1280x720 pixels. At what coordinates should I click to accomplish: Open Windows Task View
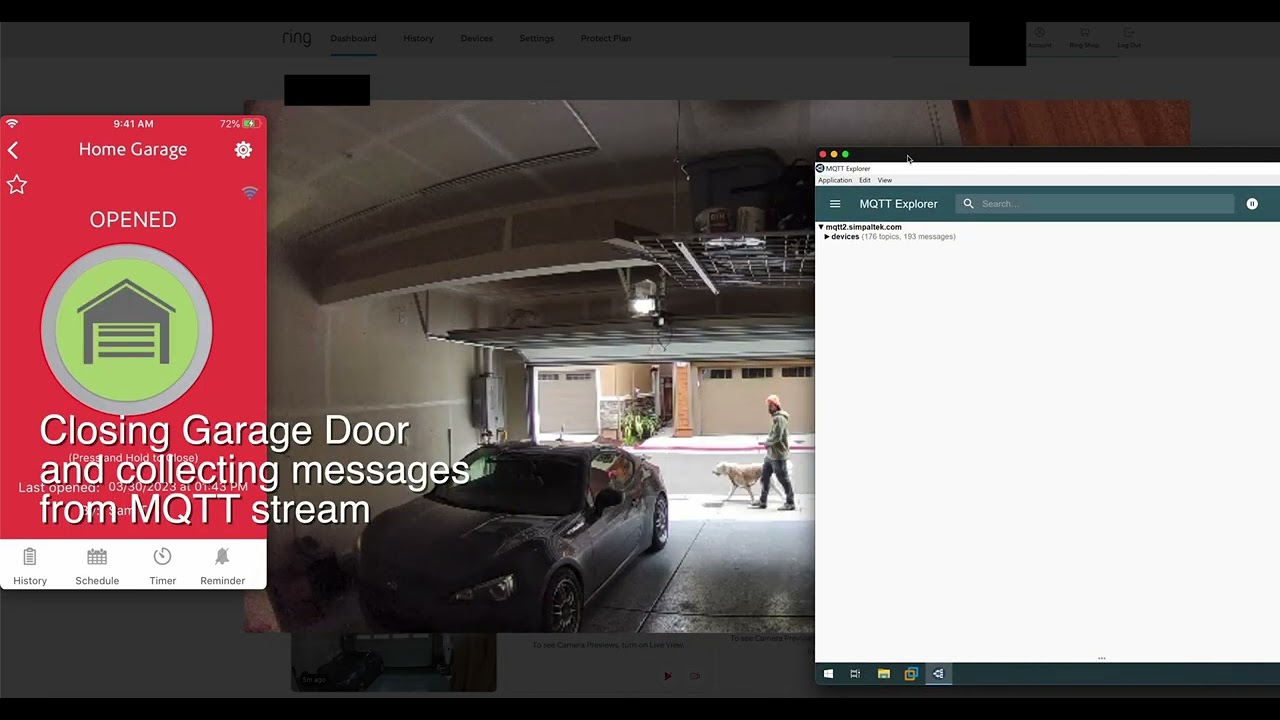[855, 674]
